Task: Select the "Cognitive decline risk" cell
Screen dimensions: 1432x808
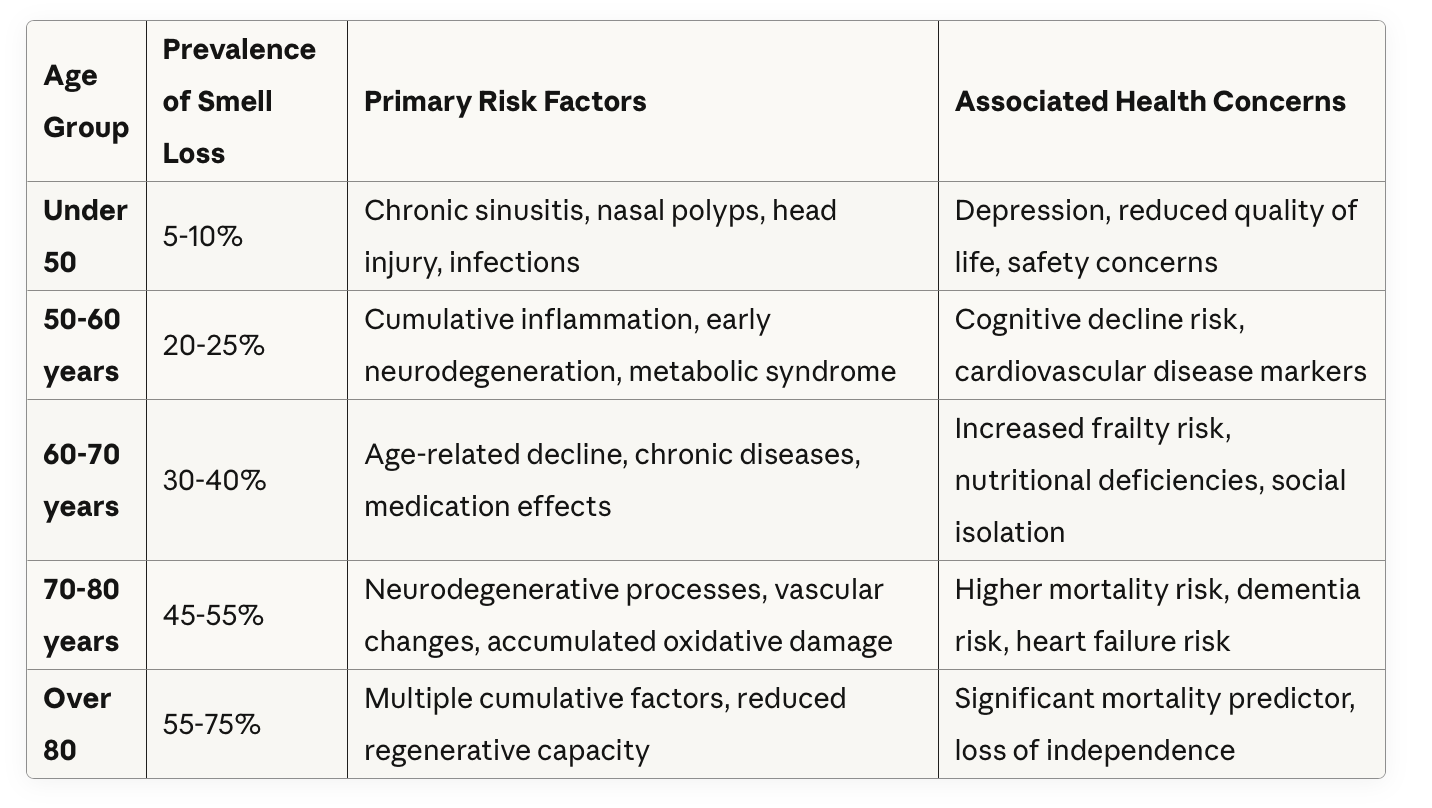Action: click(1160, 345)
